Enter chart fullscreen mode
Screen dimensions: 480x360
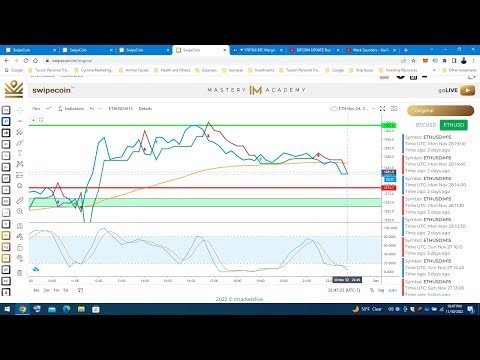383,109
